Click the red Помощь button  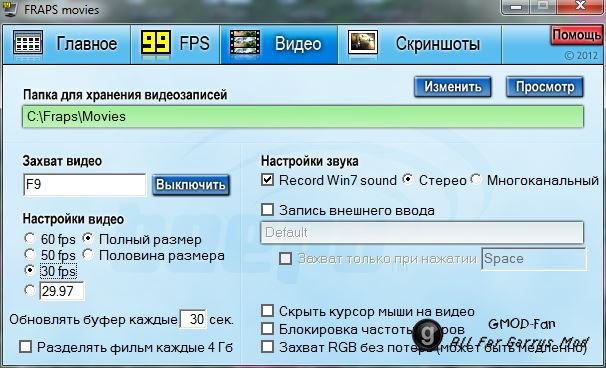pos(576,36)
